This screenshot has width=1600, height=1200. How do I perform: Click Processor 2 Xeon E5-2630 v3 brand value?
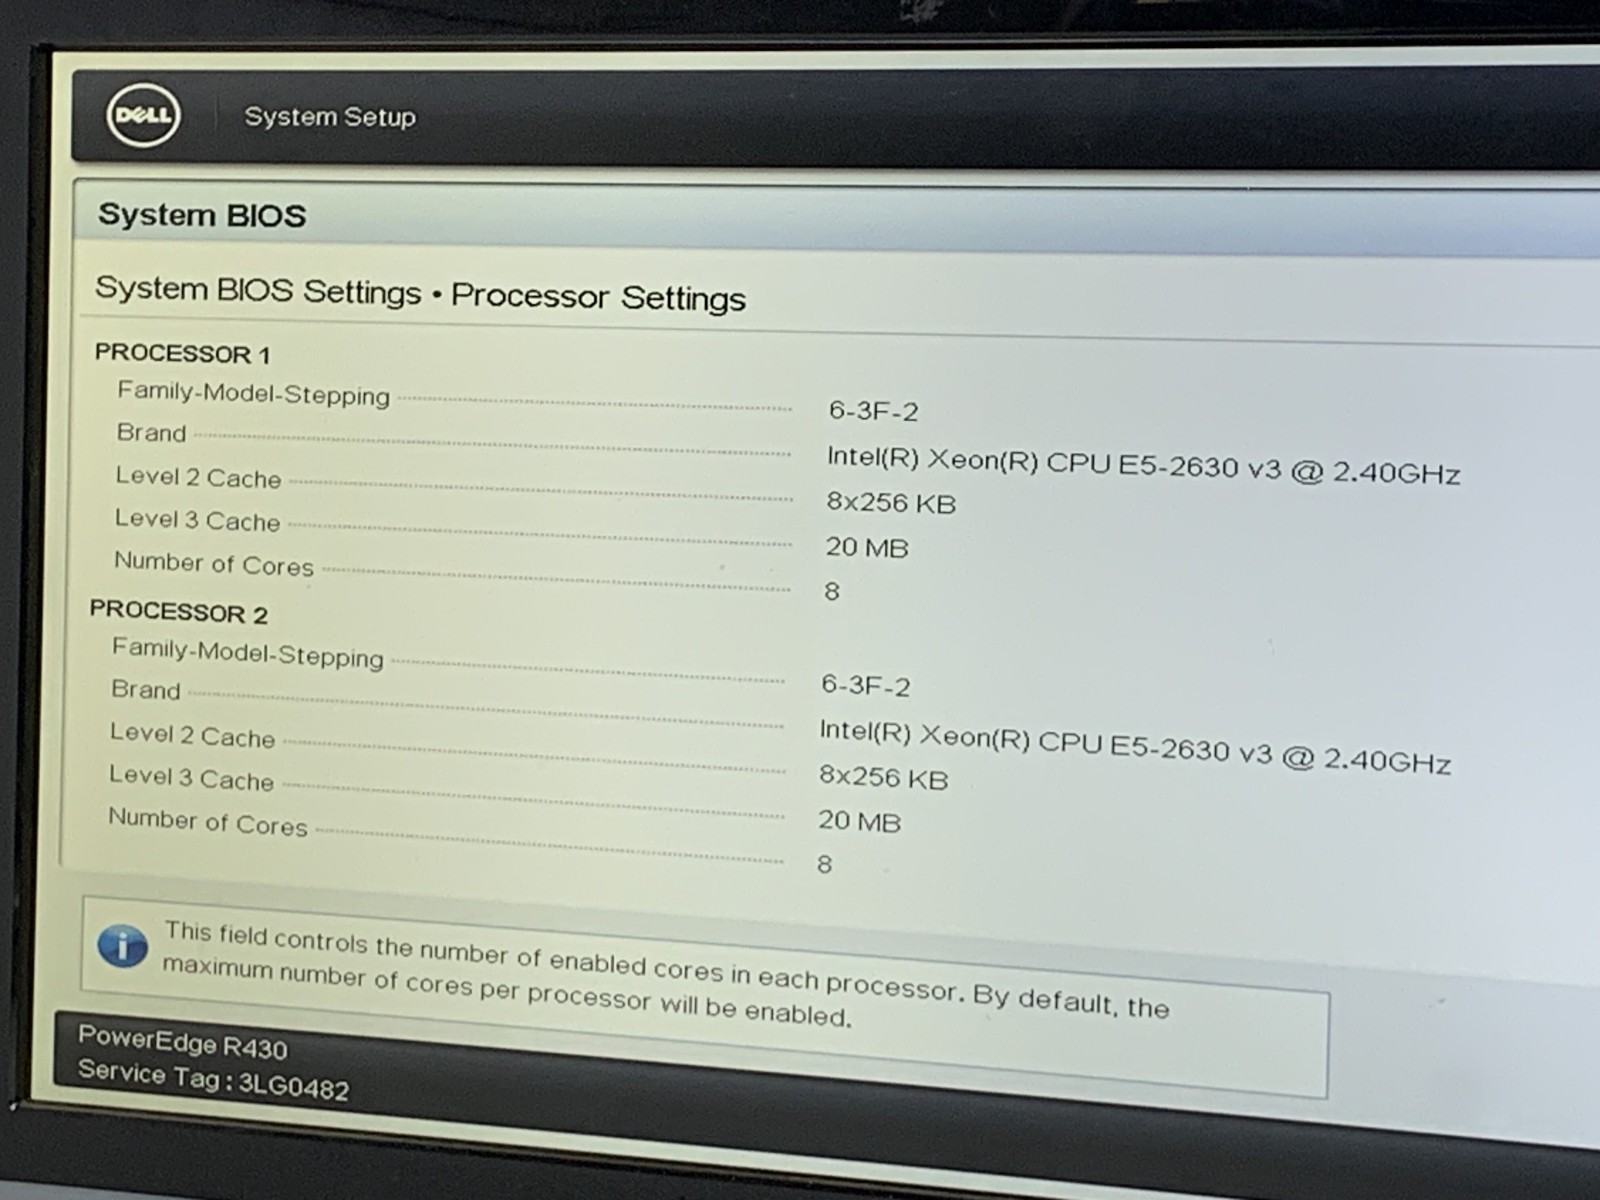click(1135, 747)
